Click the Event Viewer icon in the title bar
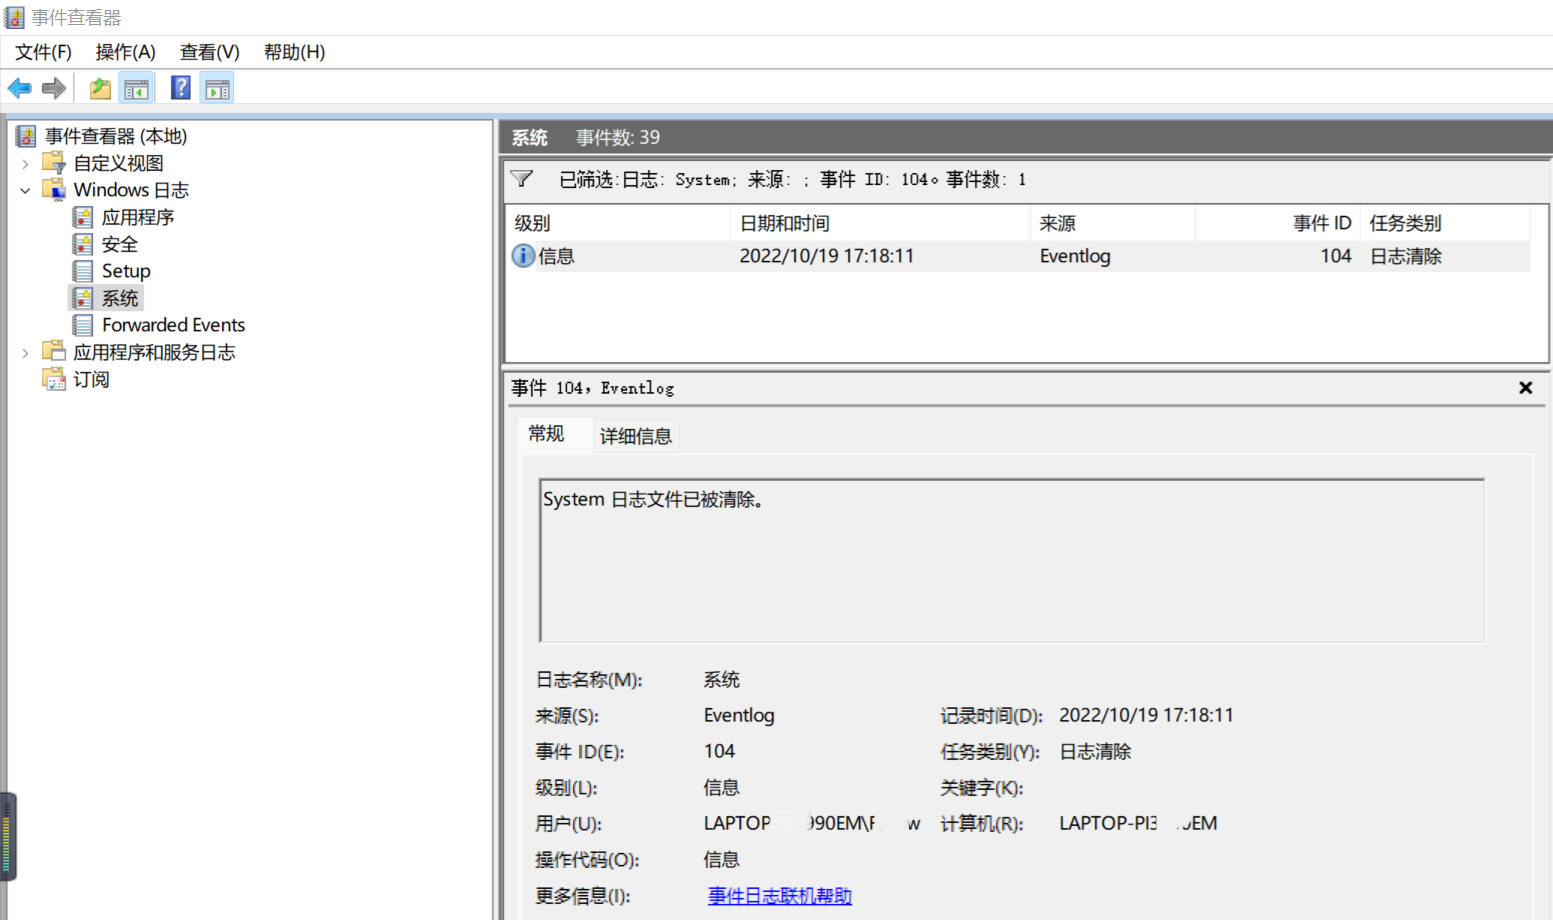Image resolution: width=1553 pixels, height=920 pixels. 13,16
